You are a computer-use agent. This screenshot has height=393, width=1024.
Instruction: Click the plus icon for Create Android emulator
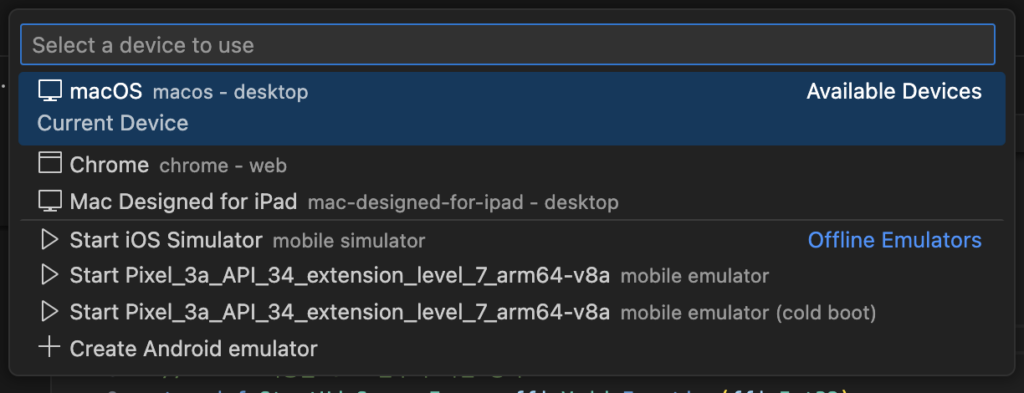50,347
